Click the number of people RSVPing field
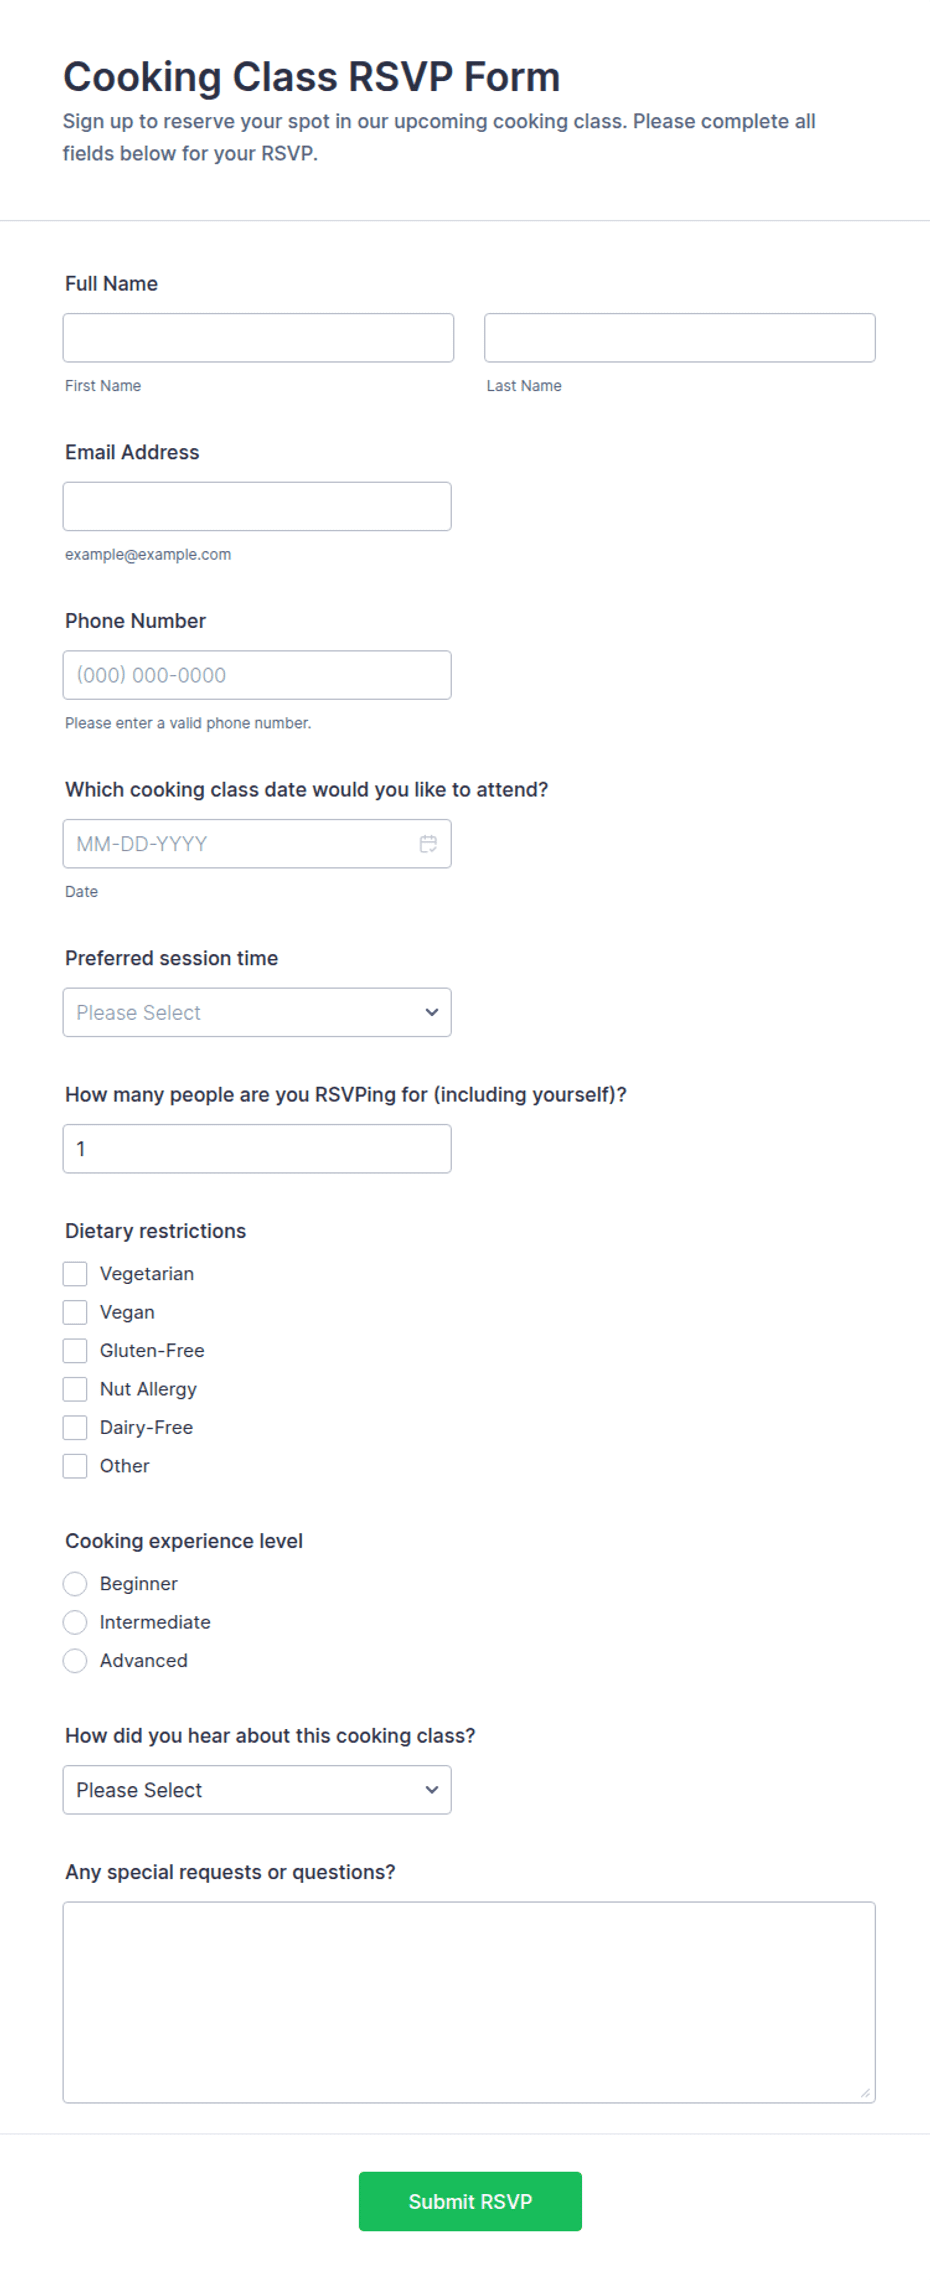 (257, 1149)
